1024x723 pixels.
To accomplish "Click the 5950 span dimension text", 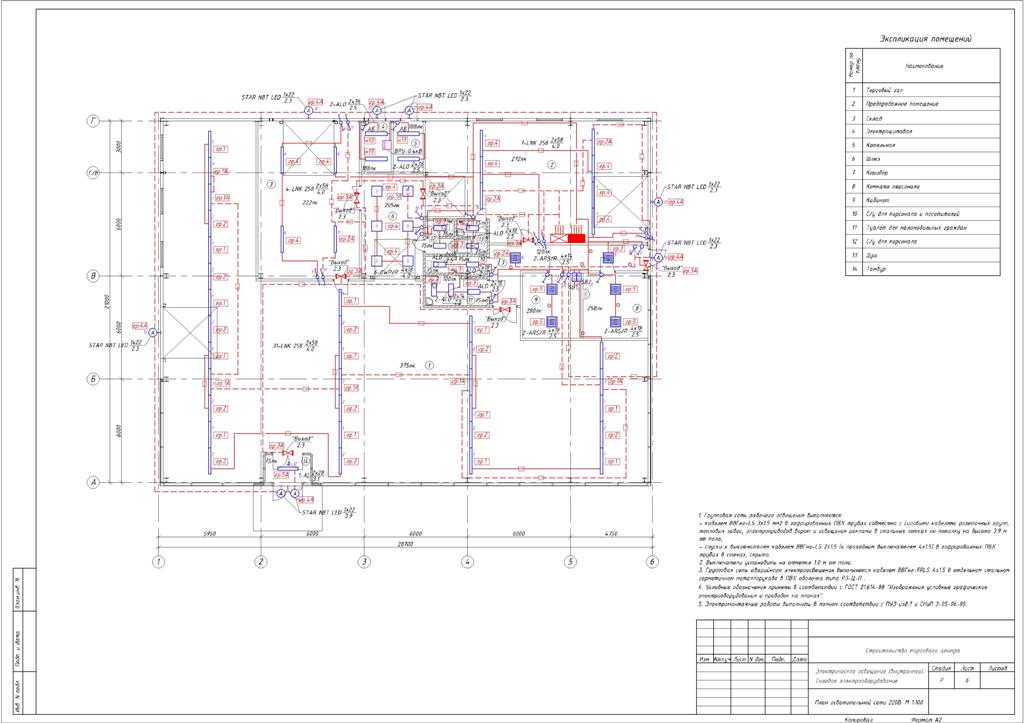I will pos(209,534).
